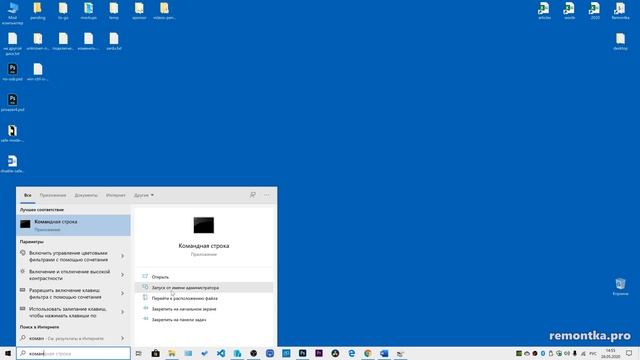The height and width of the screenshot is (360, 640).
Task: Expand arrow for sticky keys setting result
Action: click(x=122, y=312)
